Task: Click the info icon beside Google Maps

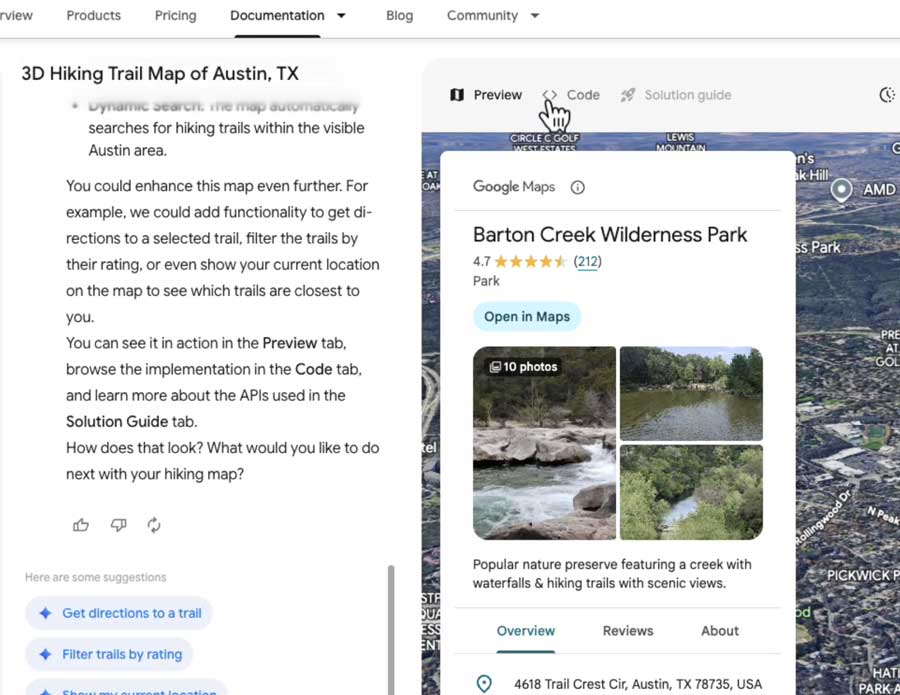Action: pos(578,187)
